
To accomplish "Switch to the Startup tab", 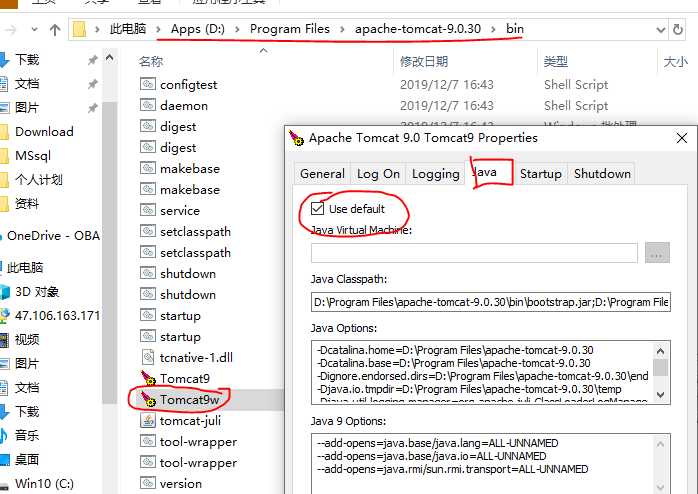I will click(540, 174).
